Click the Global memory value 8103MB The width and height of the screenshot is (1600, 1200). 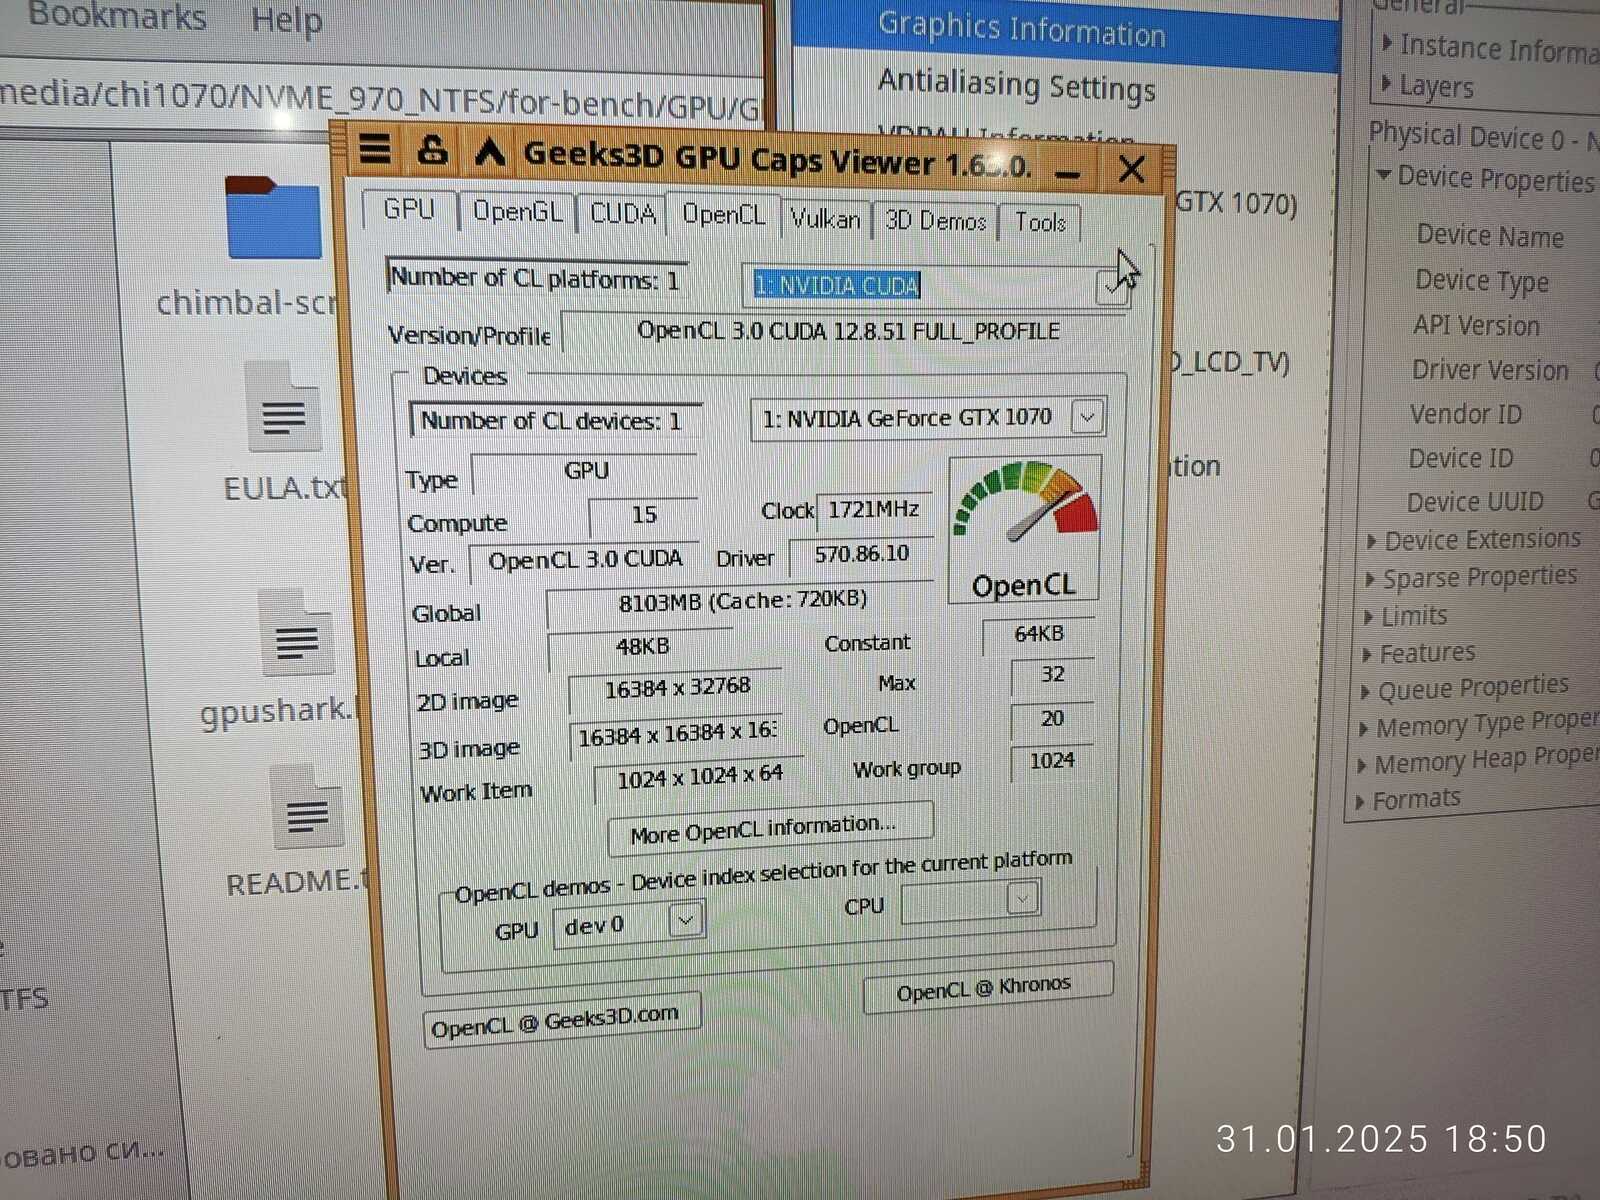742,601
